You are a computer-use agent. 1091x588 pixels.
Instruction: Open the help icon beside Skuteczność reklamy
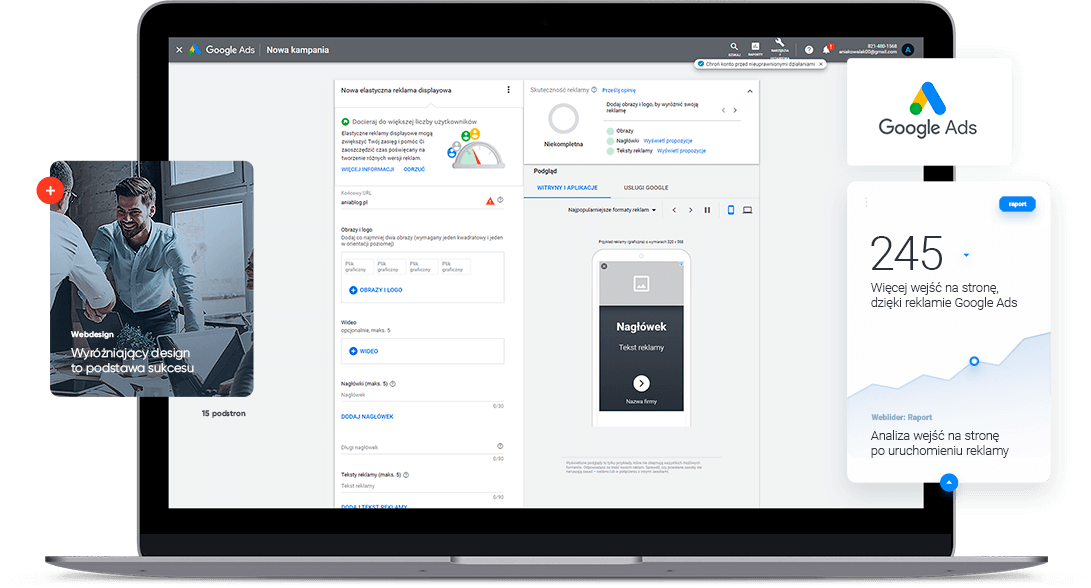pos(594,90)
